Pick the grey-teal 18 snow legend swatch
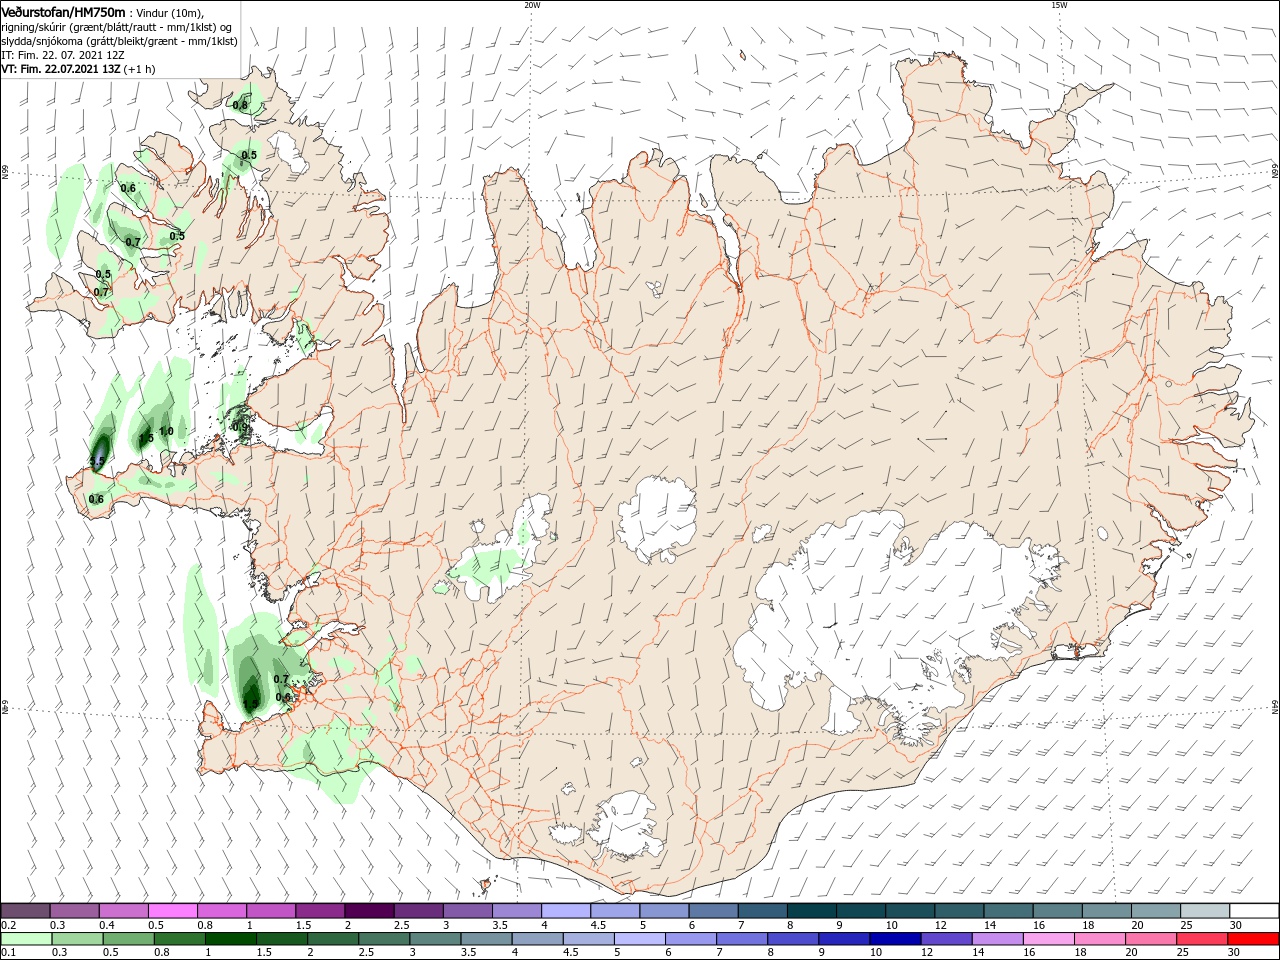Viewport: 1280px width, 960px height. 1107,911
